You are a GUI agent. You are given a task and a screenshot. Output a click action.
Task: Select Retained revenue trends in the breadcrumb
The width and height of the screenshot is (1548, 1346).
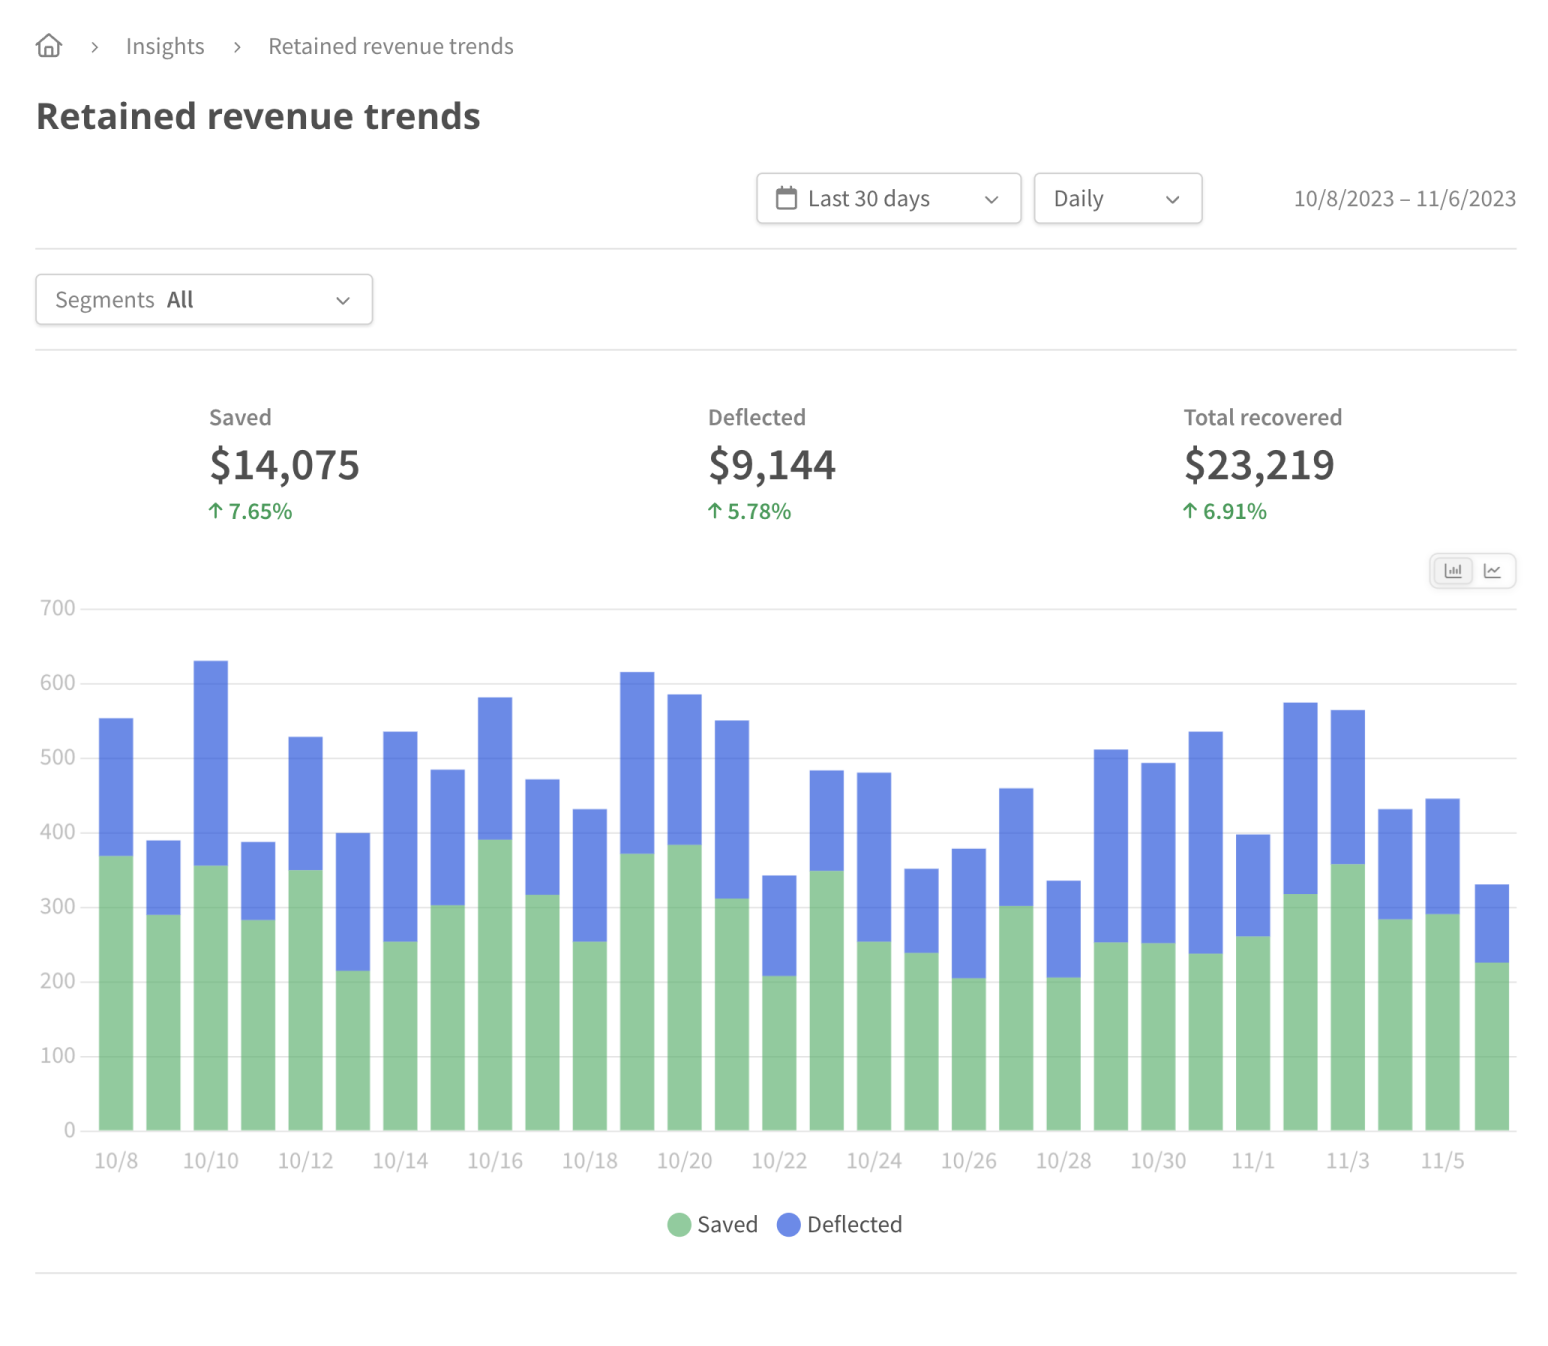point(390,45)
